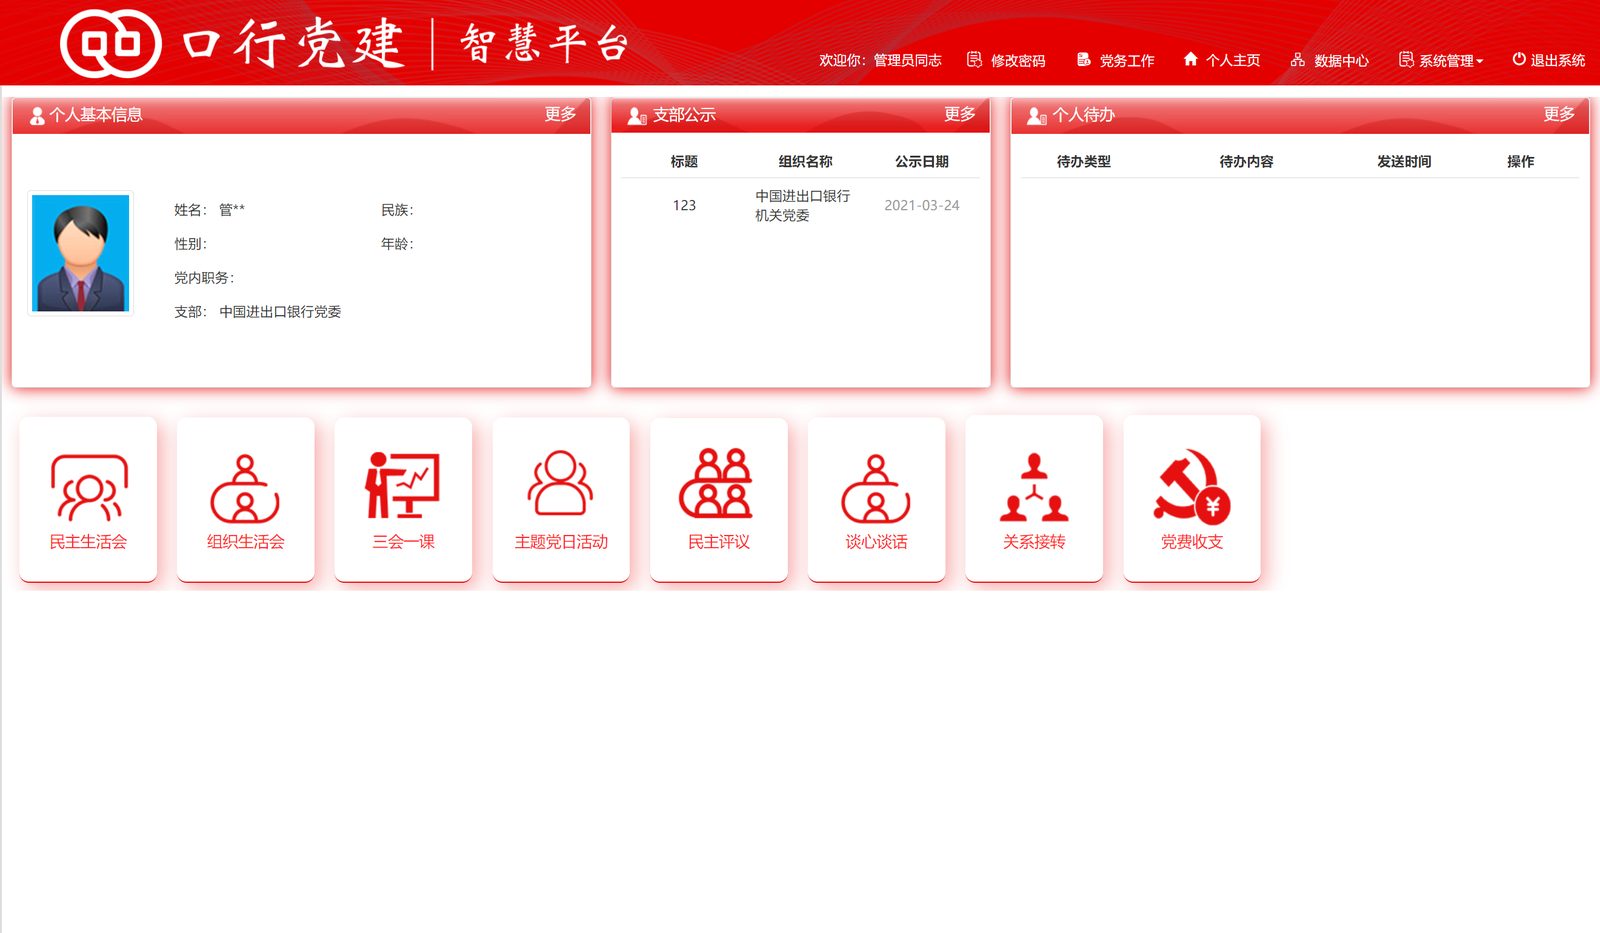Click the 个人待办 panel icon
The width and height of the screenshot is (1600, 933).
[1037, 116]
